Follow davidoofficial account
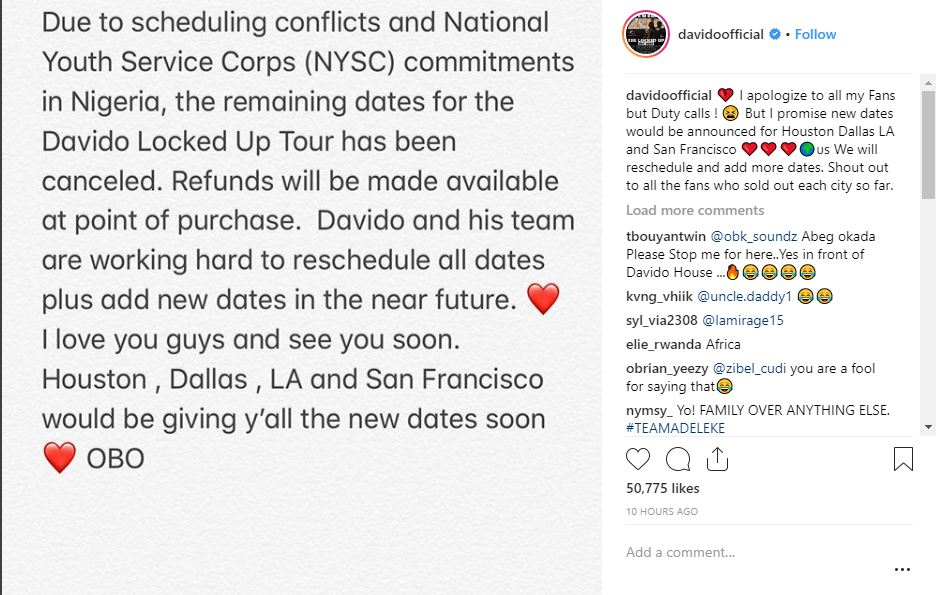The width and height of the screenshot is (936, 595). click(x=816, y=34)
